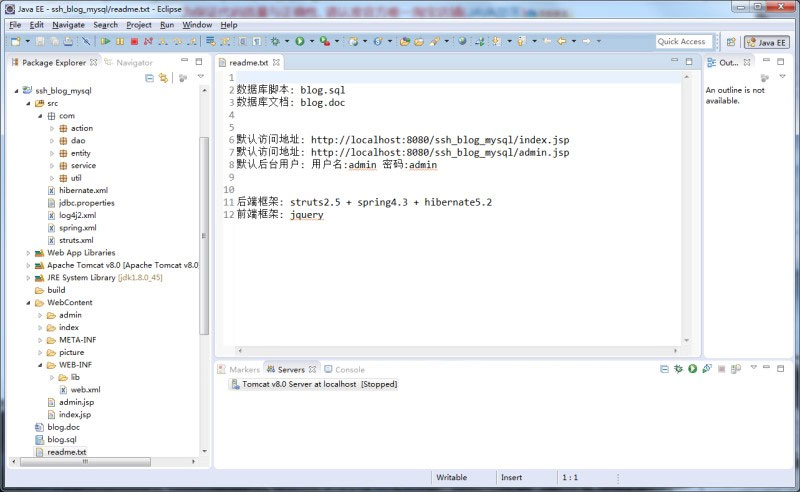Select struts.xml file

pos(71,240)
